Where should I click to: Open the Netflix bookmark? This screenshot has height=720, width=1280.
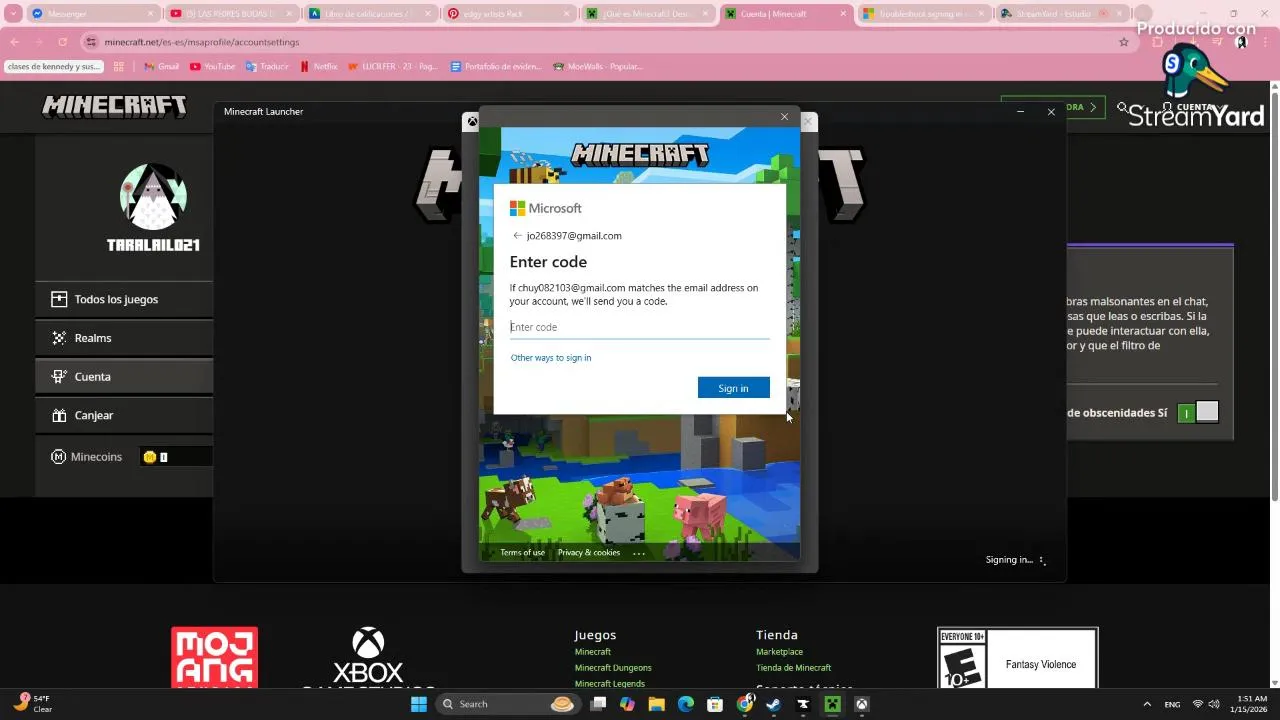[x=319, y=67]
